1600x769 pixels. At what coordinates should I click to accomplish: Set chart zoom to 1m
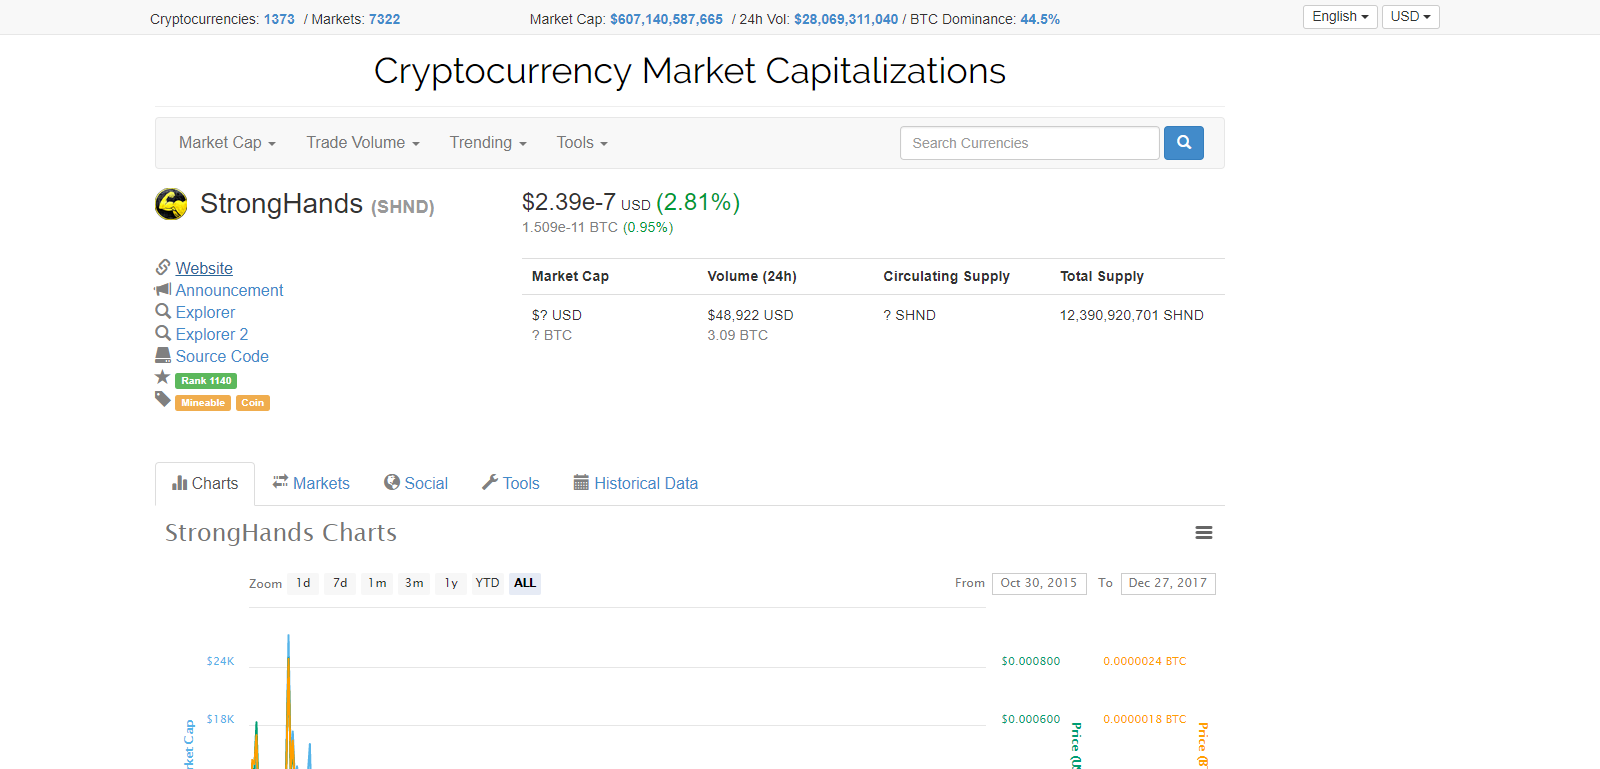pos(377,583)
